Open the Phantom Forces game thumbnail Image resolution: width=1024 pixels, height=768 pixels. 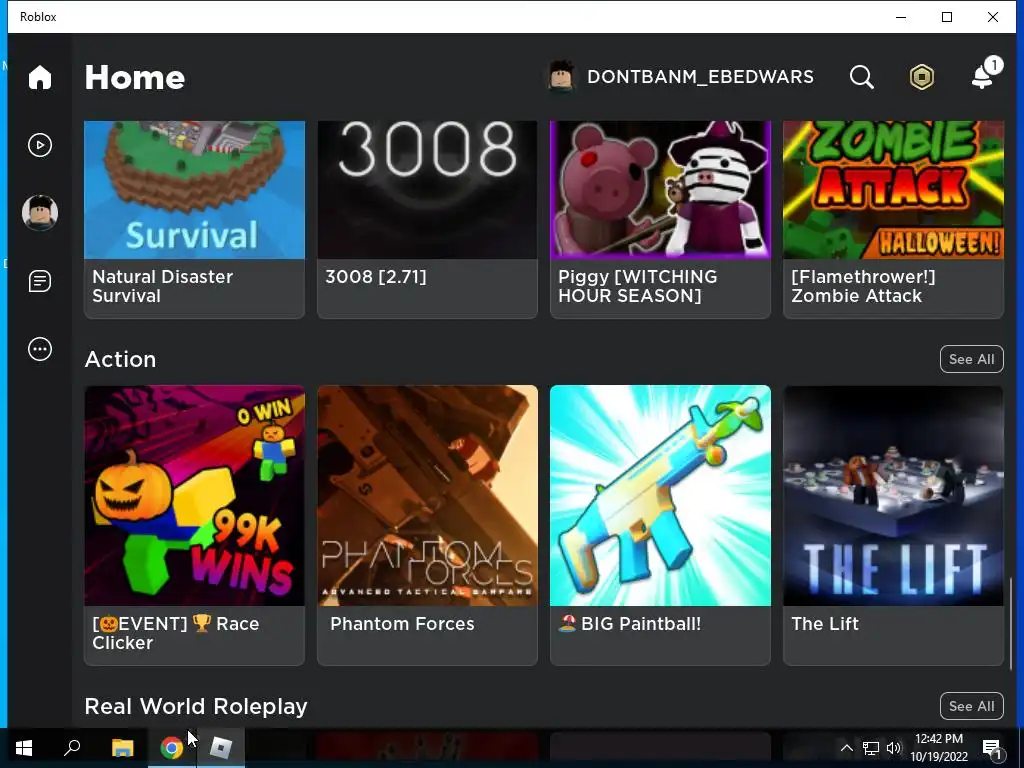[x=427, y=496]
